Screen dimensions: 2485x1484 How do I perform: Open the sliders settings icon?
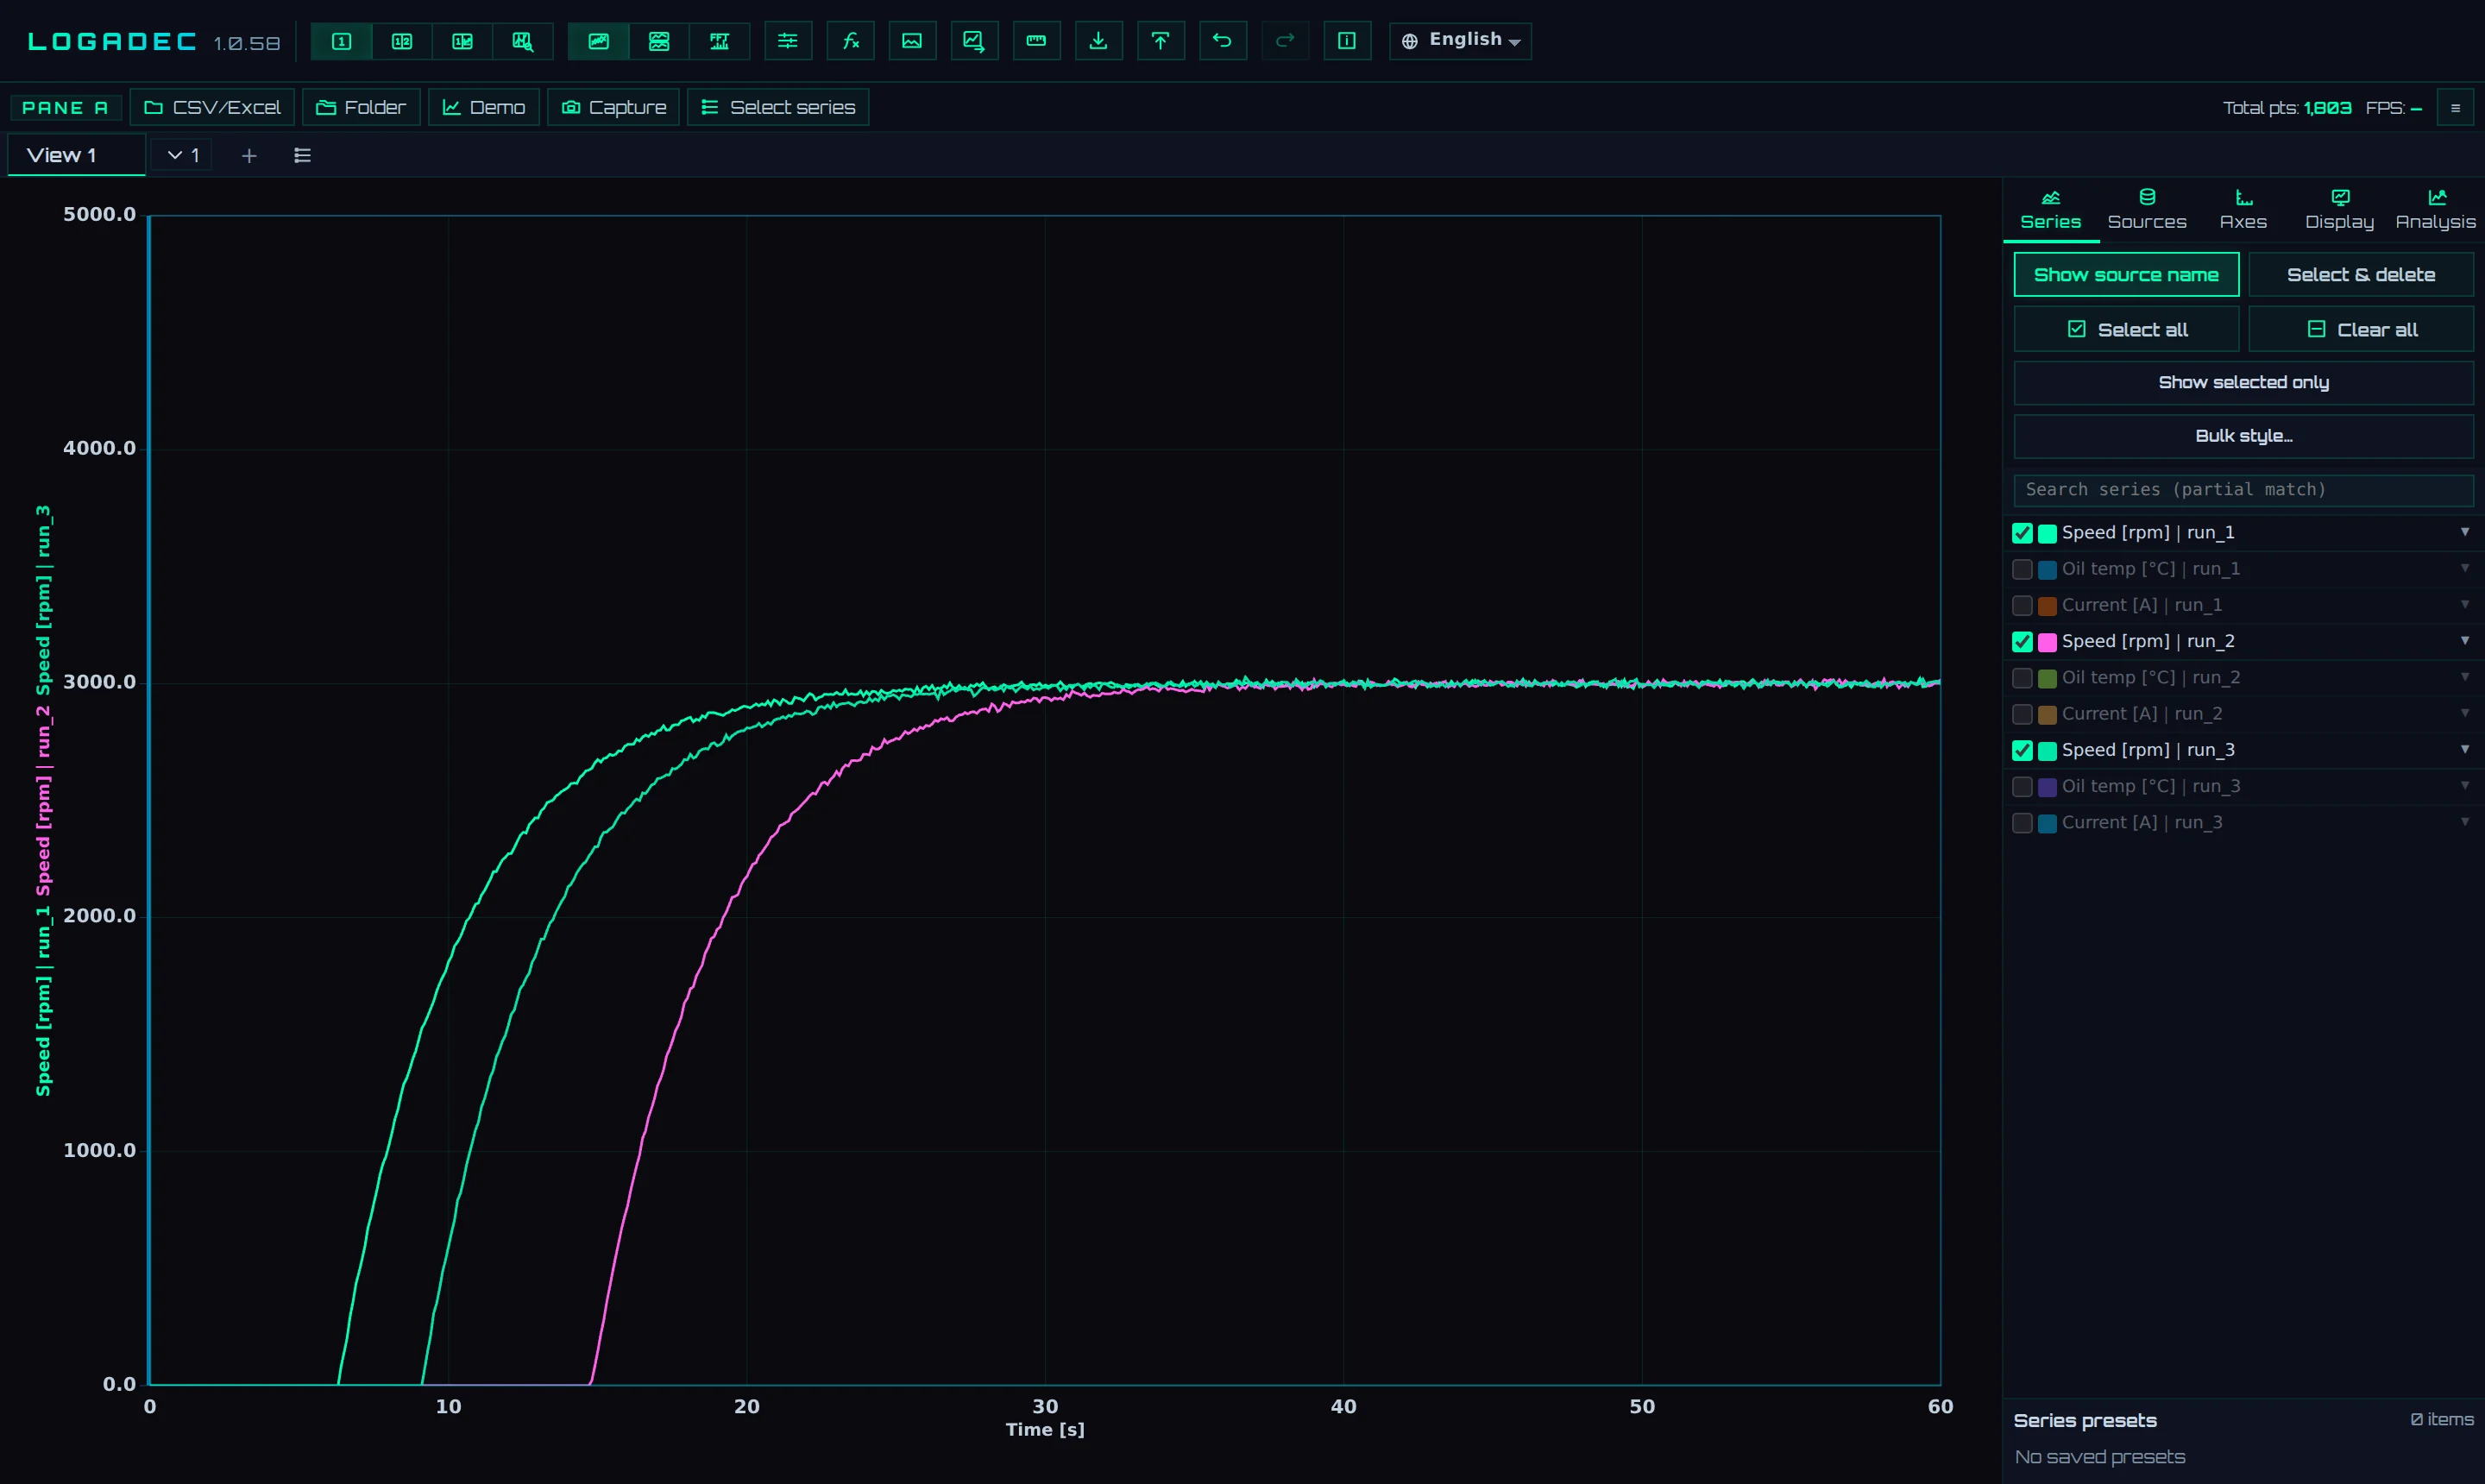[x=788, y=41]
